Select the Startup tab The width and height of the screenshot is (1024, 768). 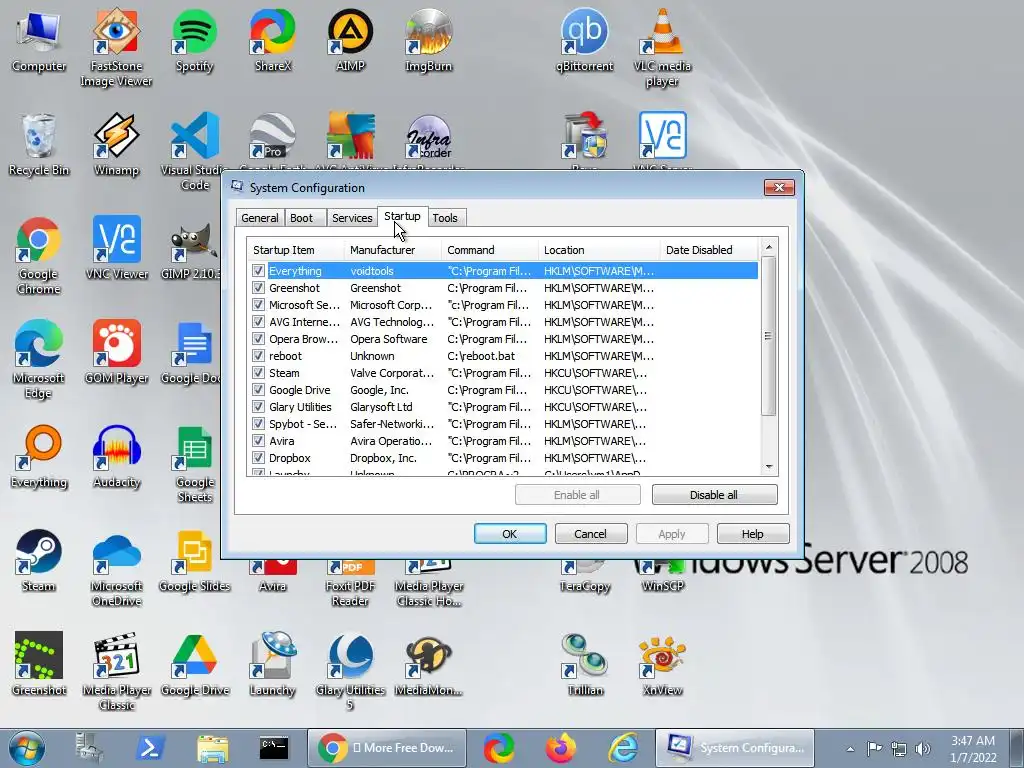[x=402, y=216]
